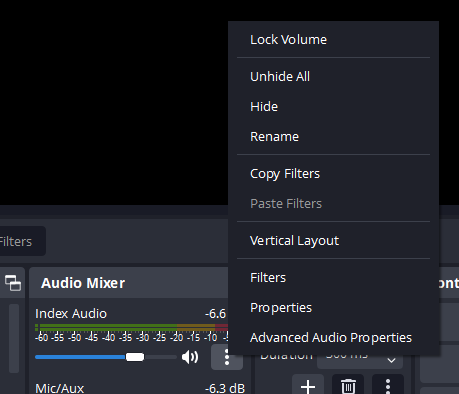Click the Index Audio level meter
Image resolution: width=459 pixels, height=394 pixels.
[x=132, y=327]
